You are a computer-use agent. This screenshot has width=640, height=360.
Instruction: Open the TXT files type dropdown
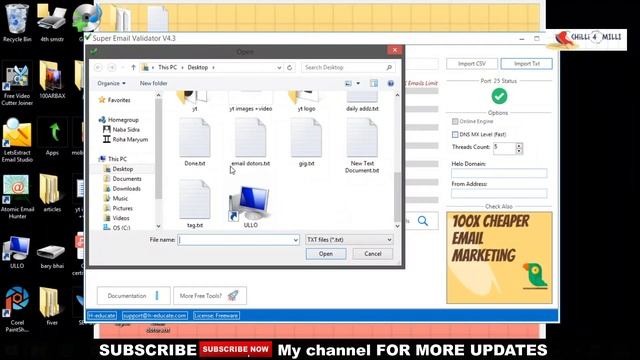[x=349, y=240]
